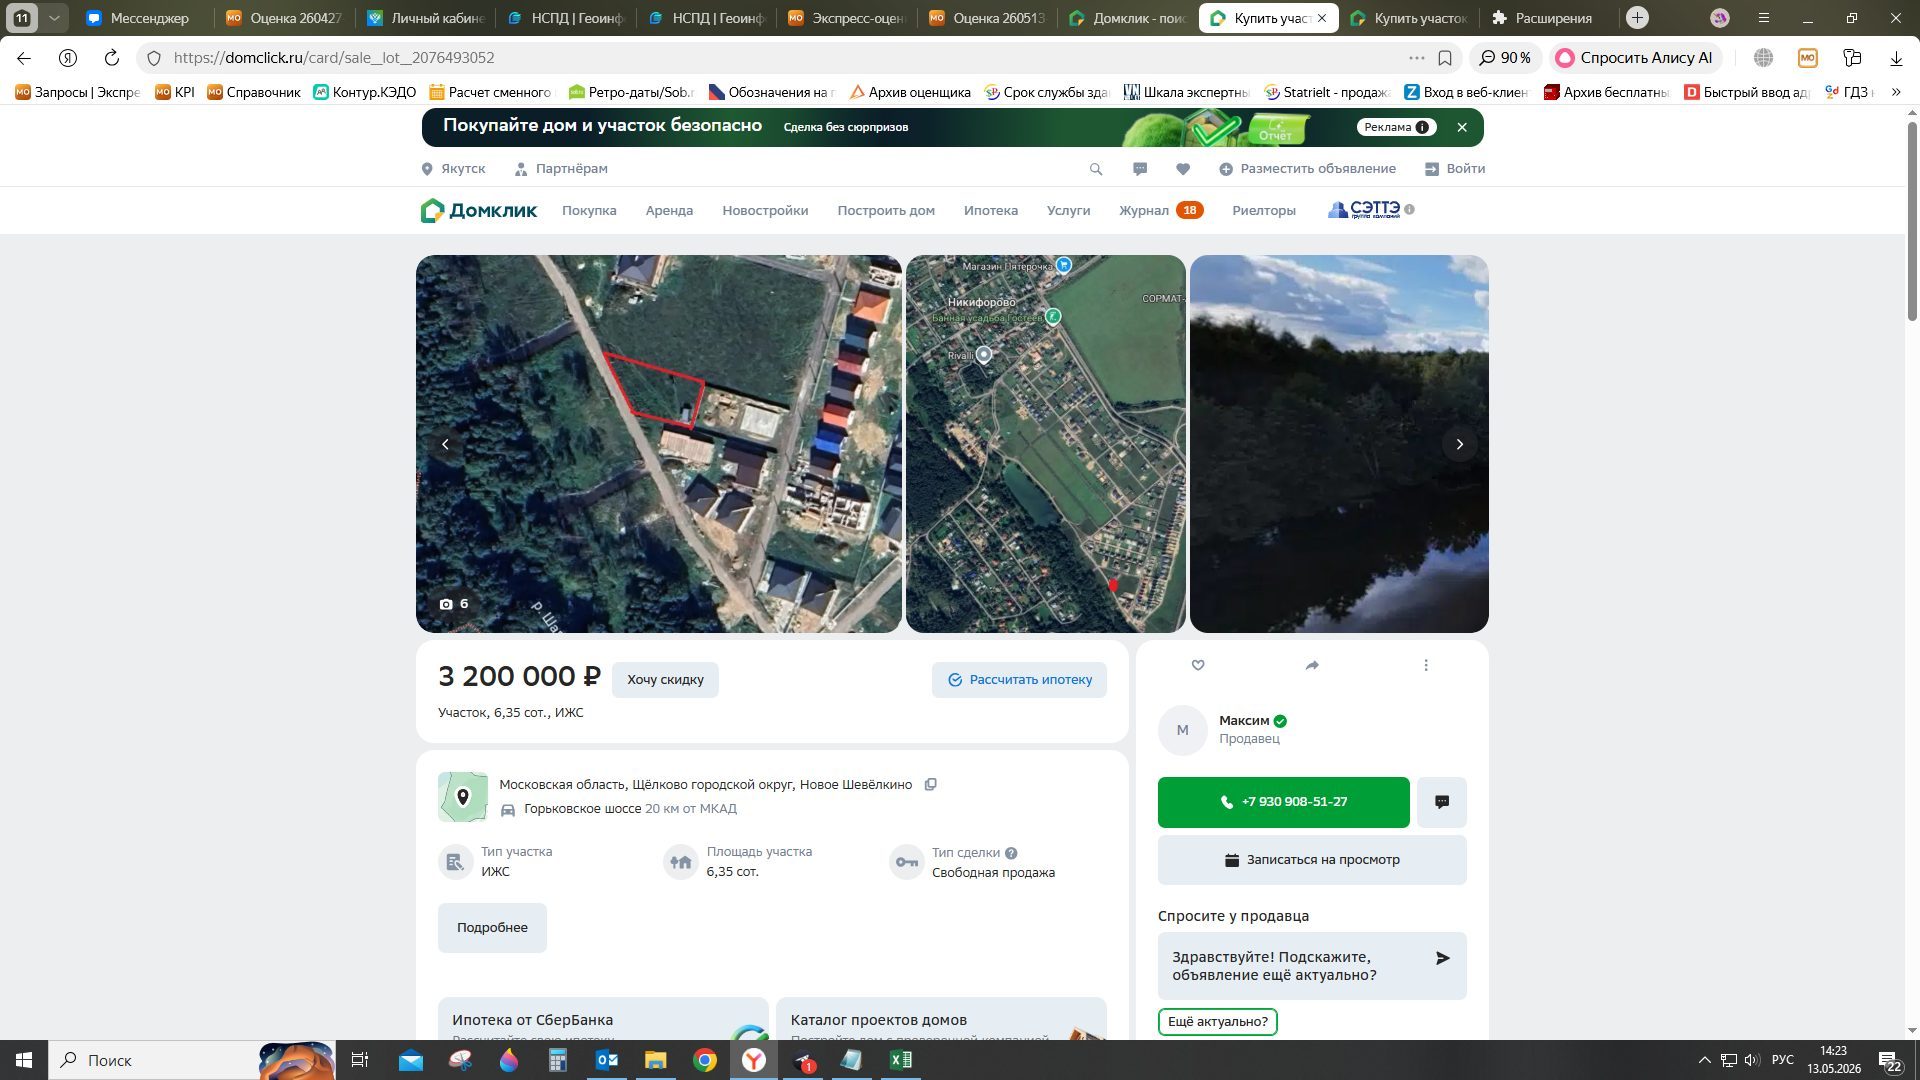This screenshot has width=1920, height=1080.
Task: Show the previous photo in the gallery
Action: click(x=445, y=444)
